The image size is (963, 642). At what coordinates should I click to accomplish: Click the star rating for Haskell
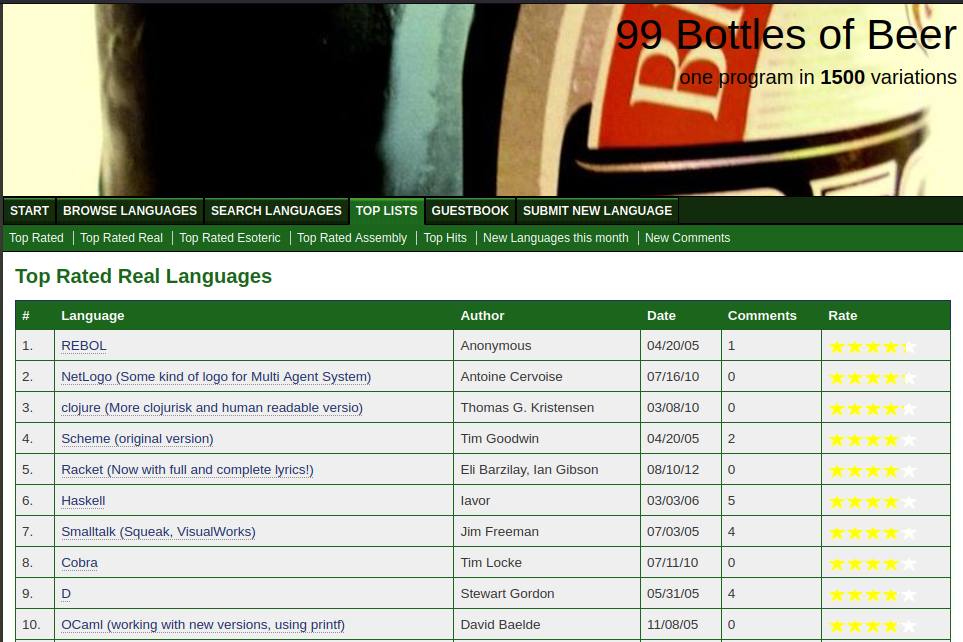pyautogui.click(x=872, y=502)
